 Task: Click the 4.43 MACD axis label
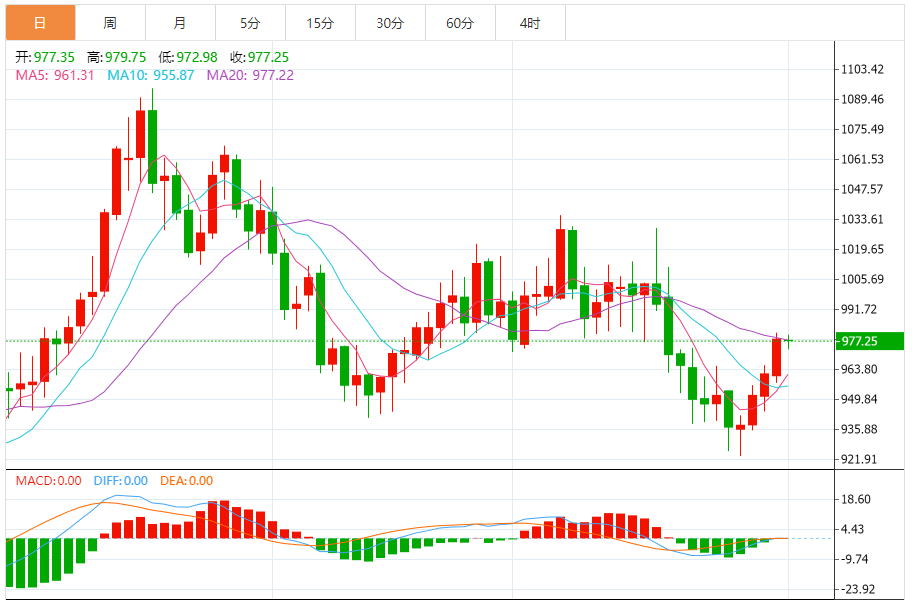(853, 530)
